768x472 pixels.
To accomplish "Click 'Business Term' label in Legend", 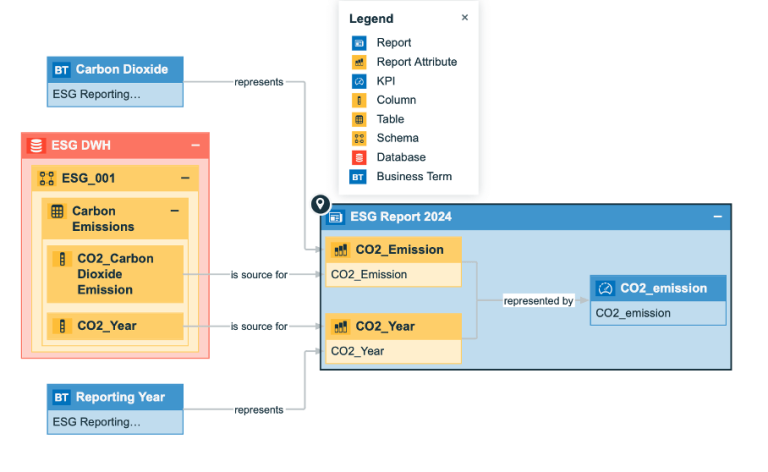I will click(414, 177).
